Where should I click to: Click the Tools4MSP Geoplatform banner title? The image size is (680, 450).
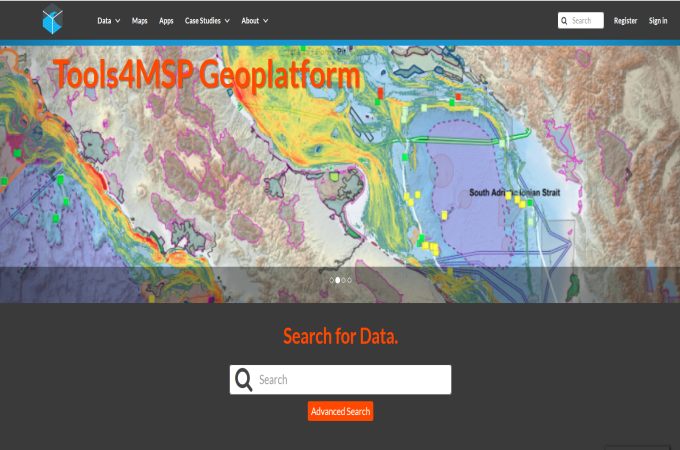point(206,74)
